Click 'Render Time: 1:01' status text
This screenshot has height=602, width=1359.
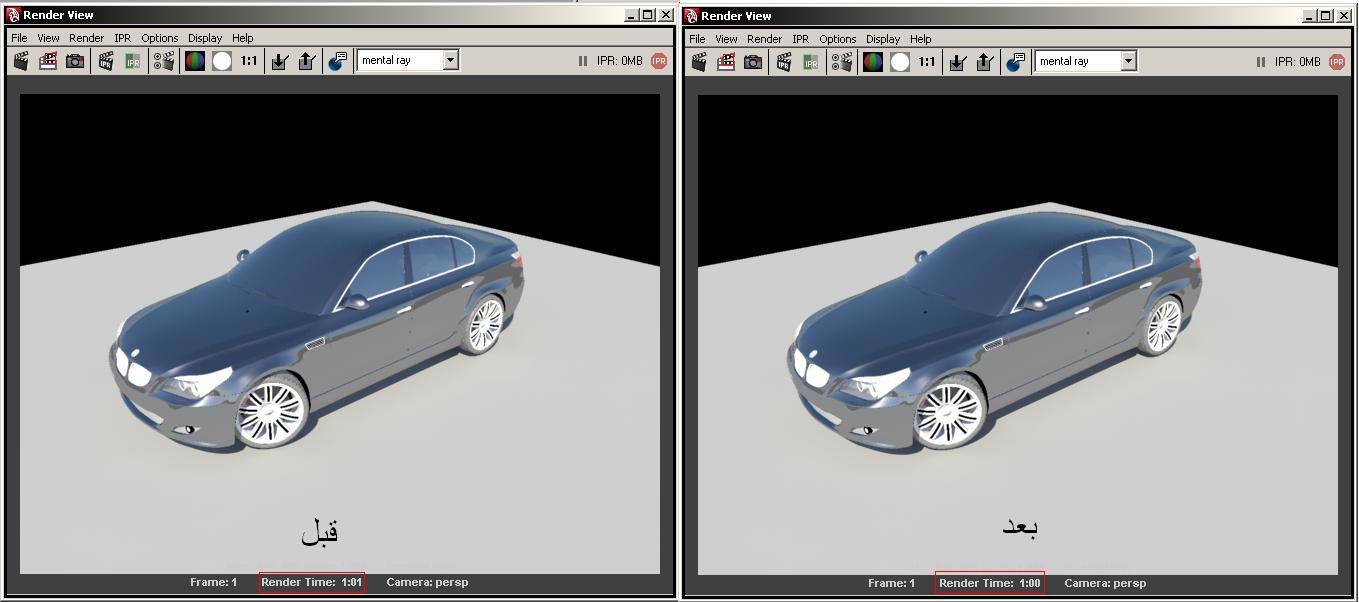312,582
